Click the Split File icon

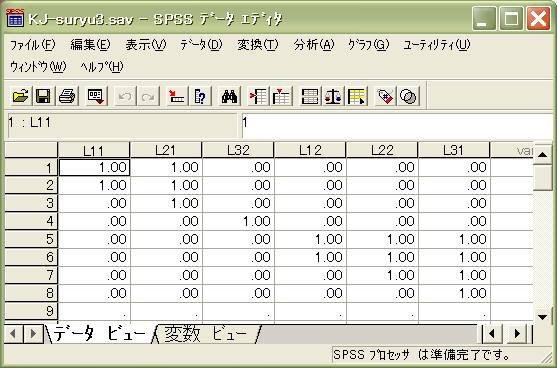click(310, 96)
